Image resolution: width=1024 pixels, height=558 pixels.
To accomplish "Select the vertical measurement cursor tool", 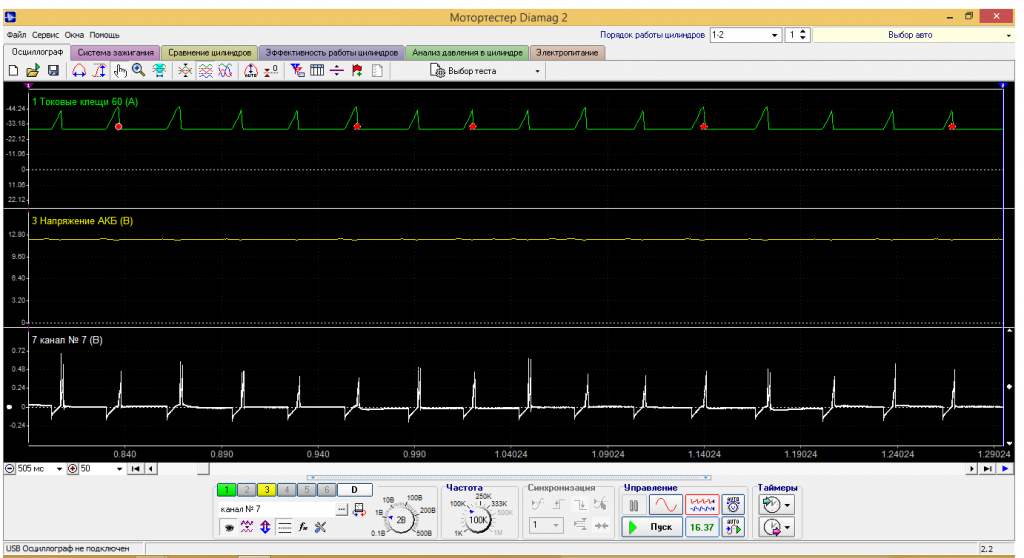I will pos(99,71).
